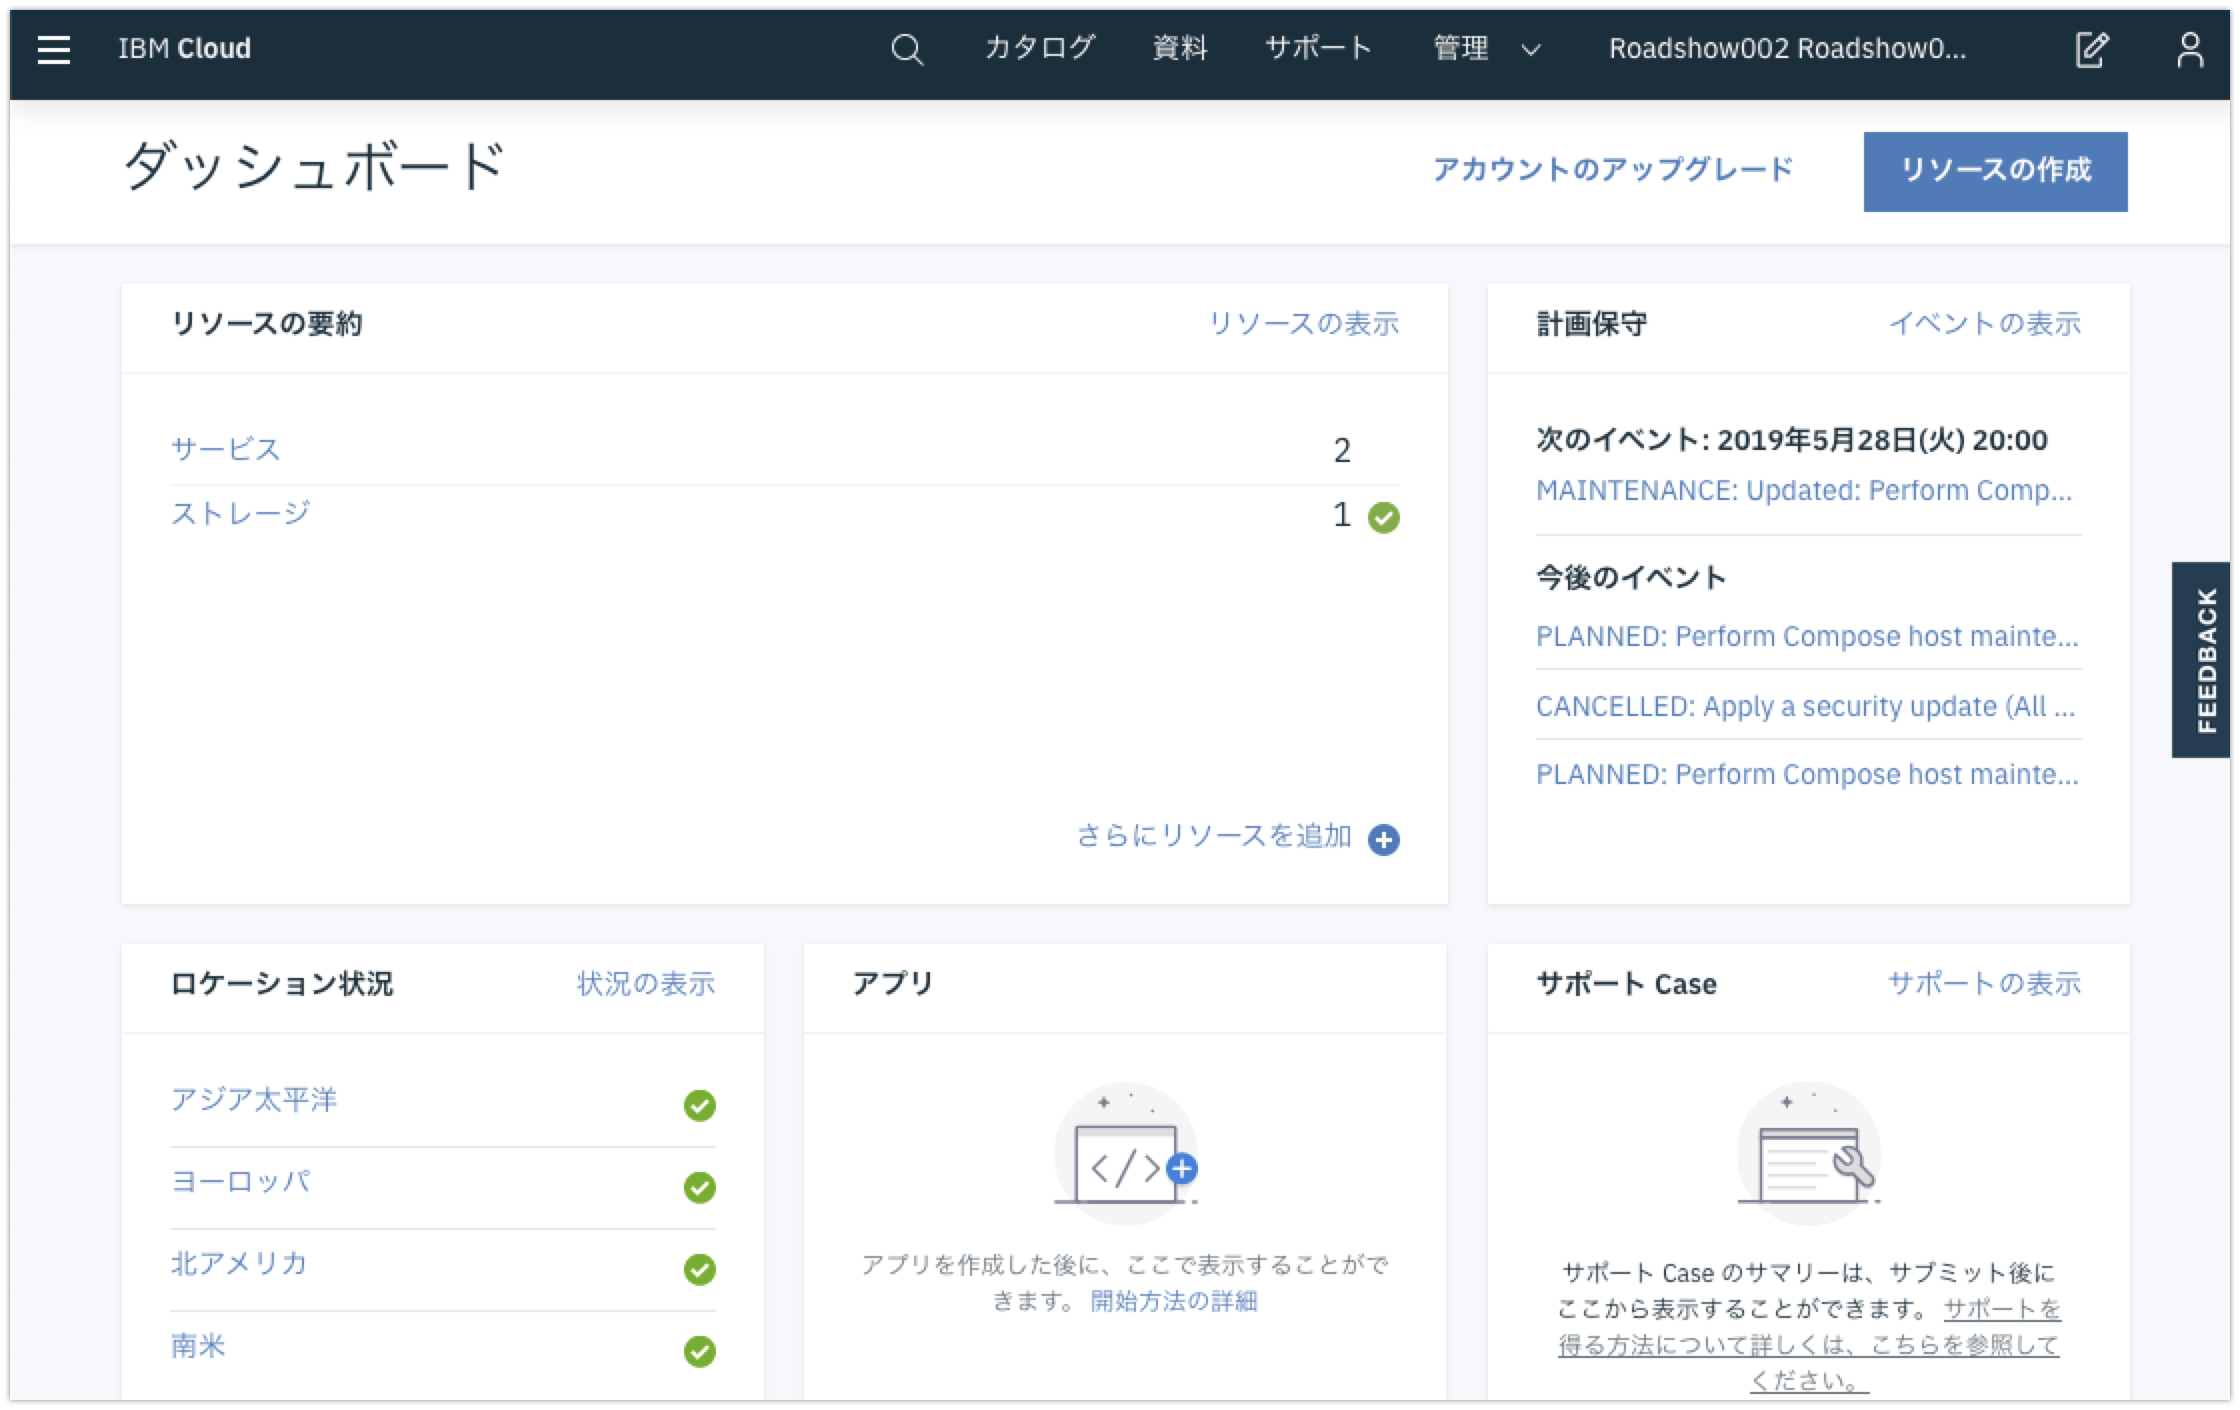The height and width of the screenshot is (1410, 2240).
Task: Open the support help underlined link
Action: point(1810,1345)
